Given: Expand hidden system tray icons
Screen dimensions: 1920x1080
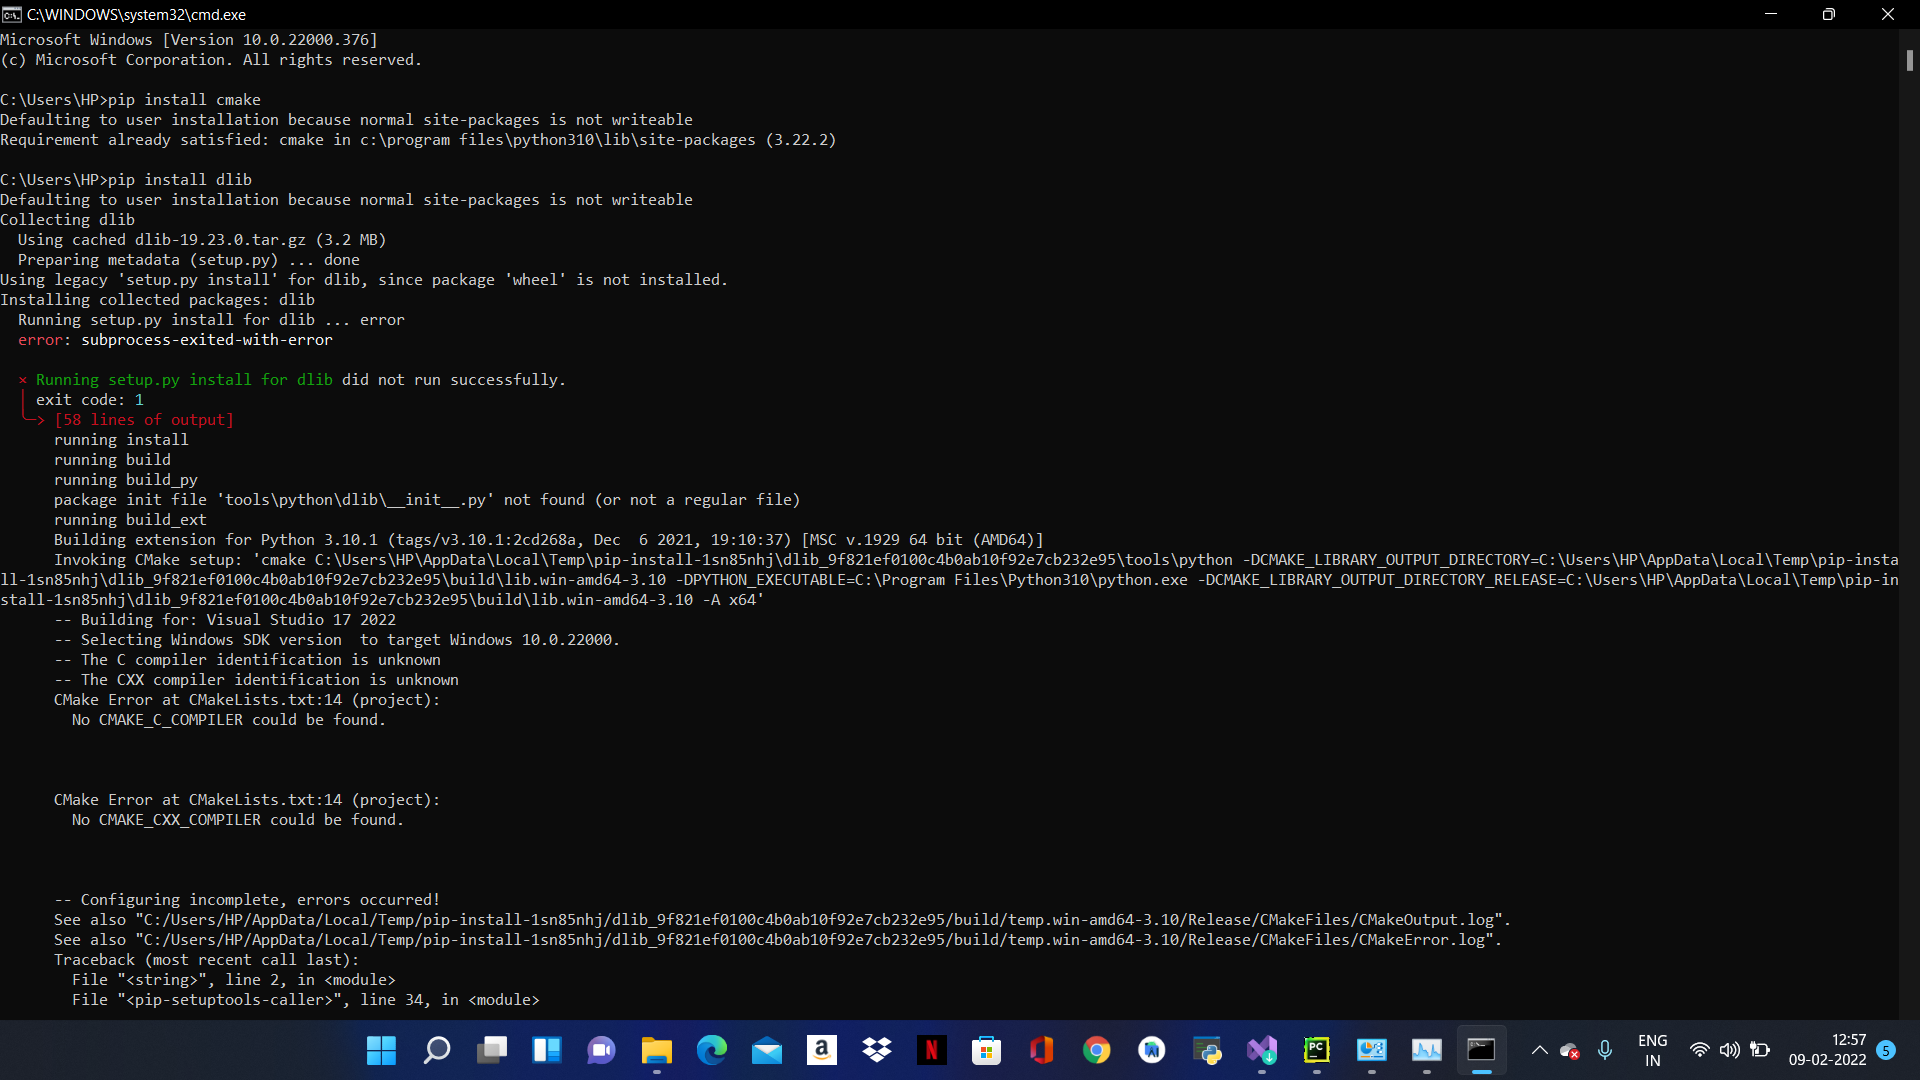Looking at the screenshot, I should click(1538, 1050).
